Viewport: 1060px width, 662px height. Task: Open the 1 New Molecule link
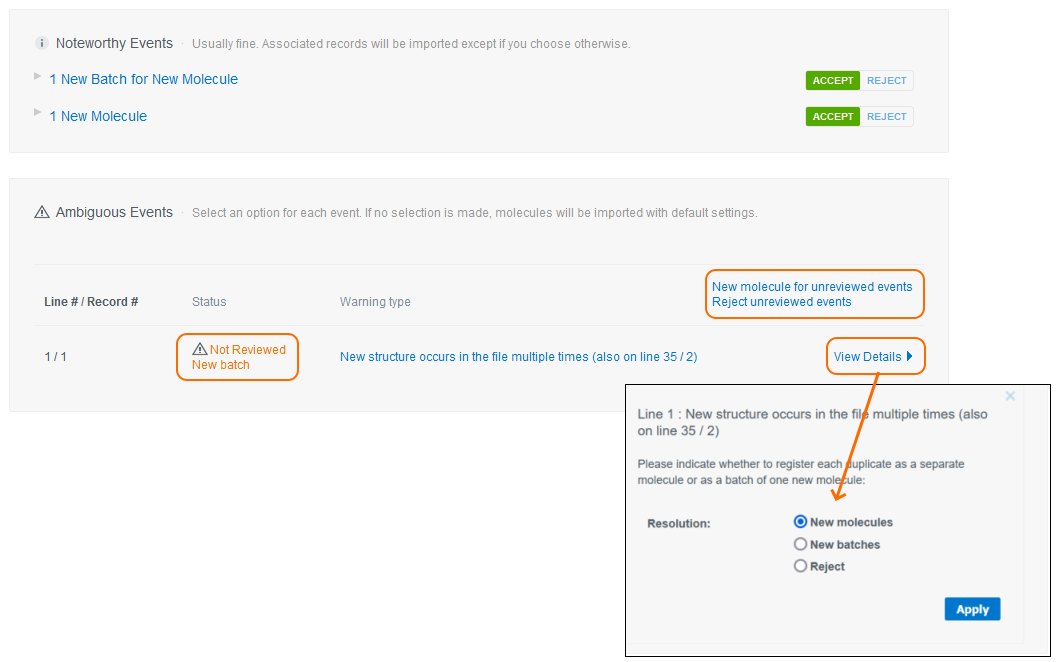[x=98, y=116]
